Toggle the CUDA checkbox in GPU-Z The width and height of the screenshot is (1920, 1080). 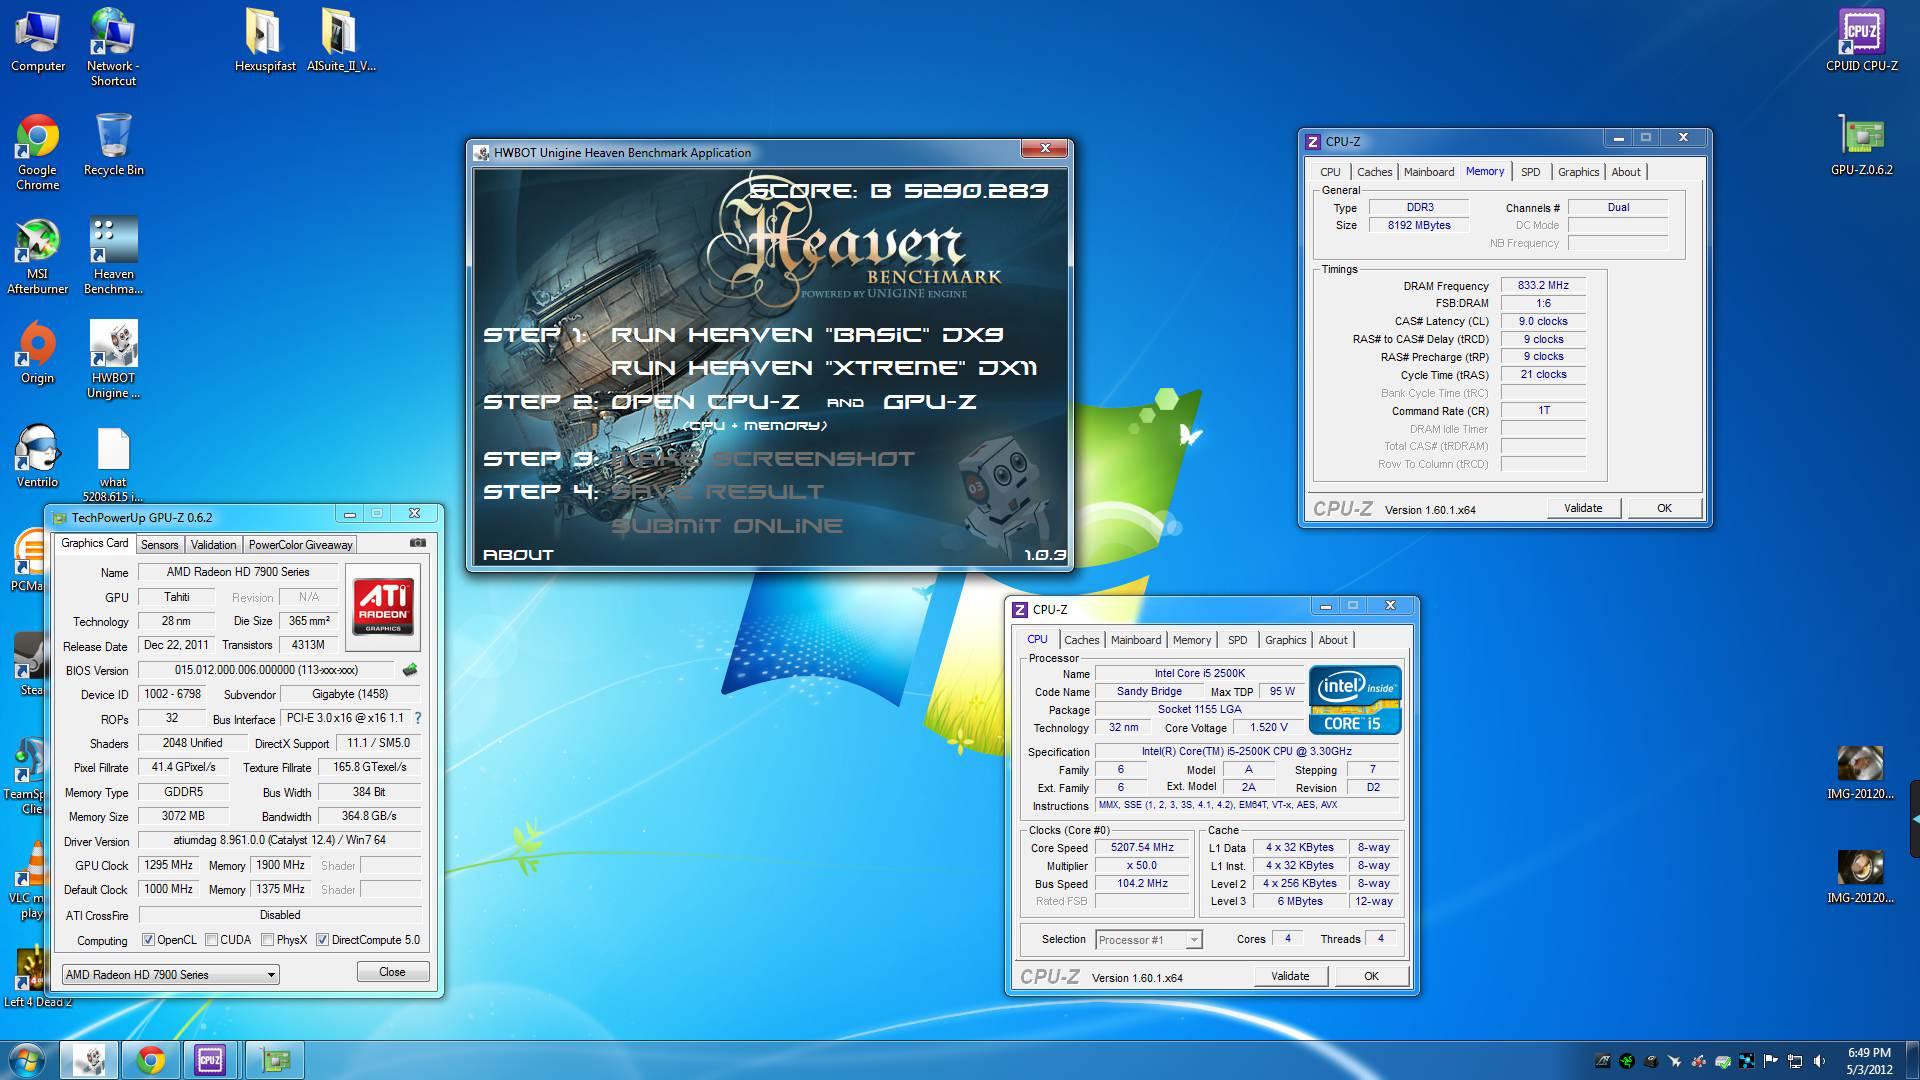[x=211, y=940]
